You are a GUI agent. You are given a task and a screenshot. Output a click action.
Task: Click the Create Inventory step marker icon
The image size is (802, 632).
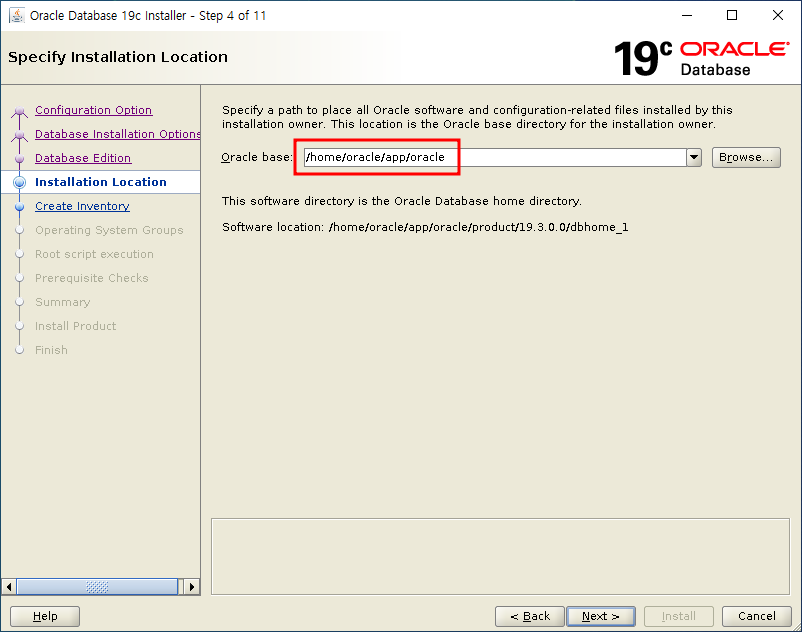[x=19, y=207]
